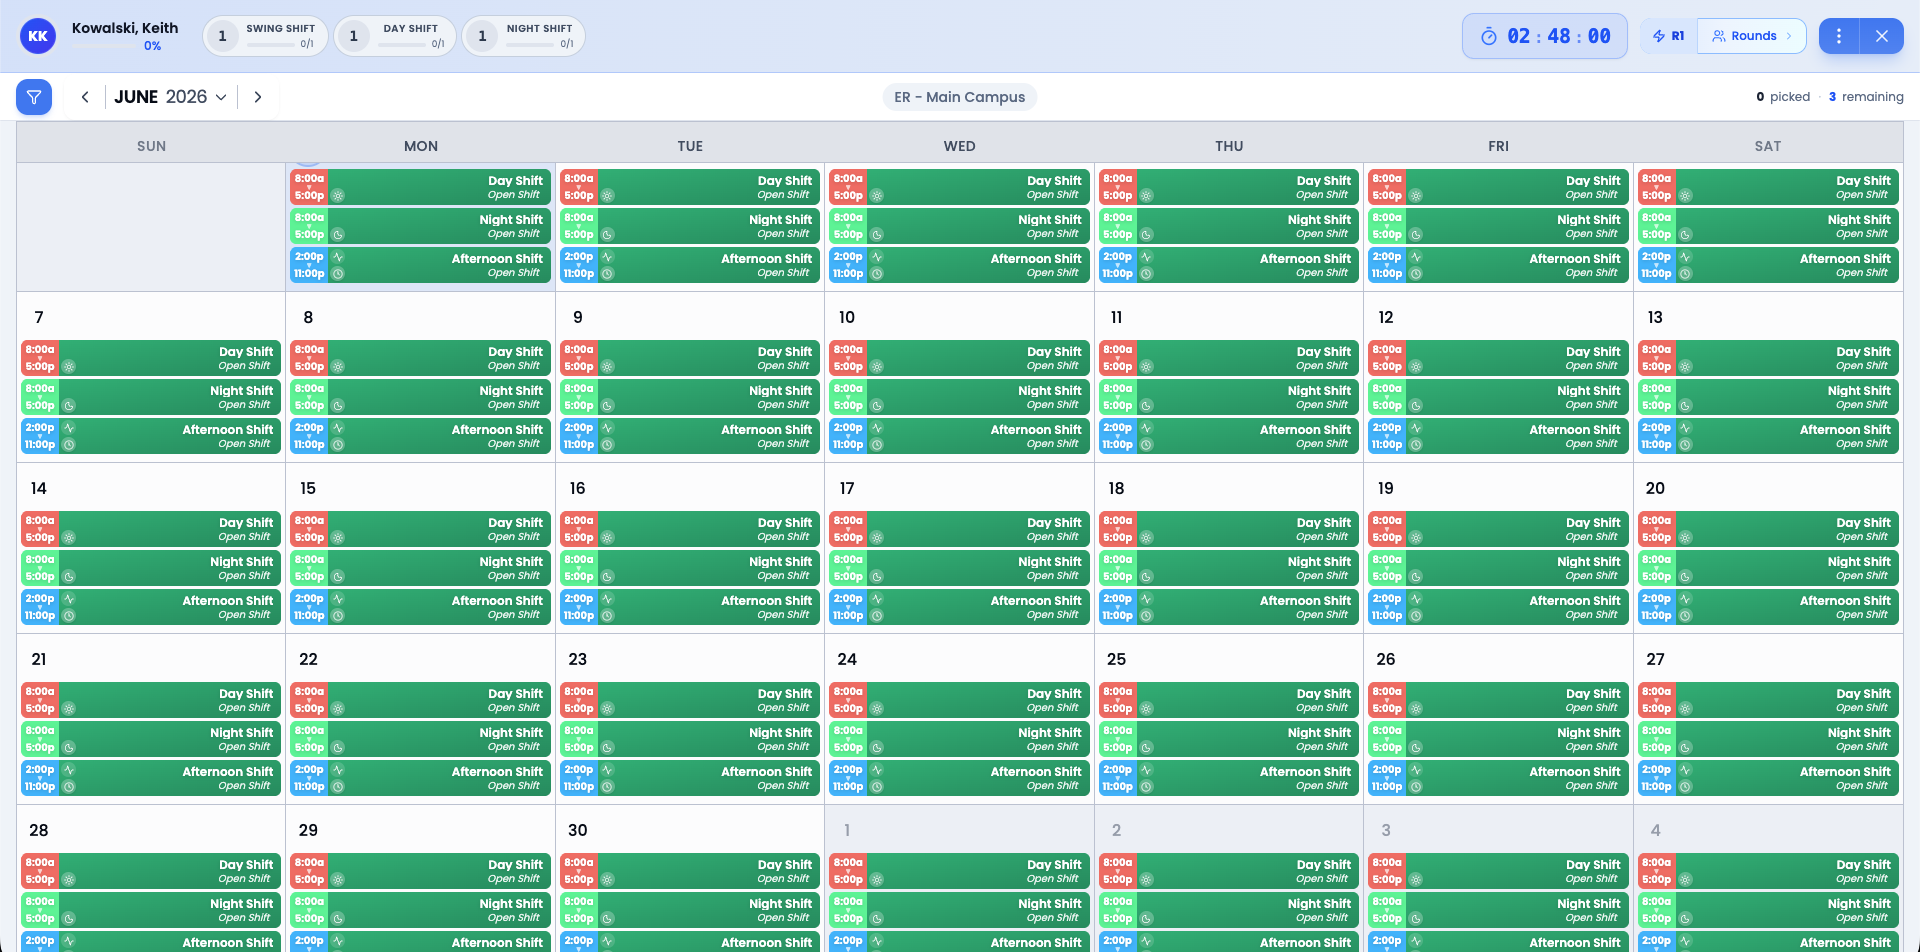Click the 02:48:00 countdown timer
Screen dimensions: 1920x952
tap(1545, 36)
